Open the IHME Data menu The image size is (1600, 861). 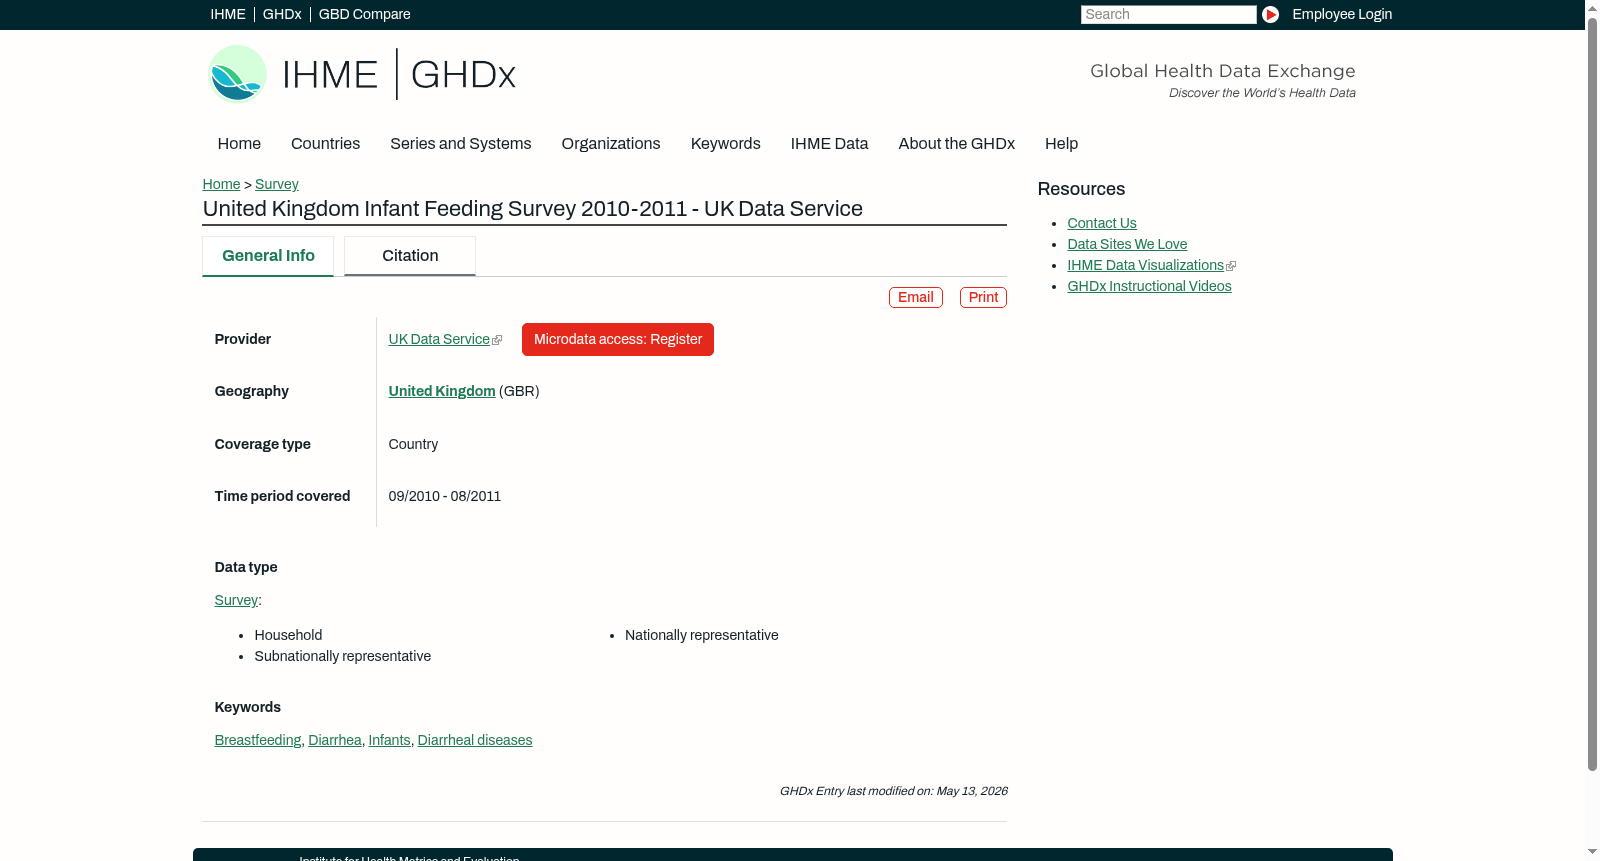pos(830,144)
